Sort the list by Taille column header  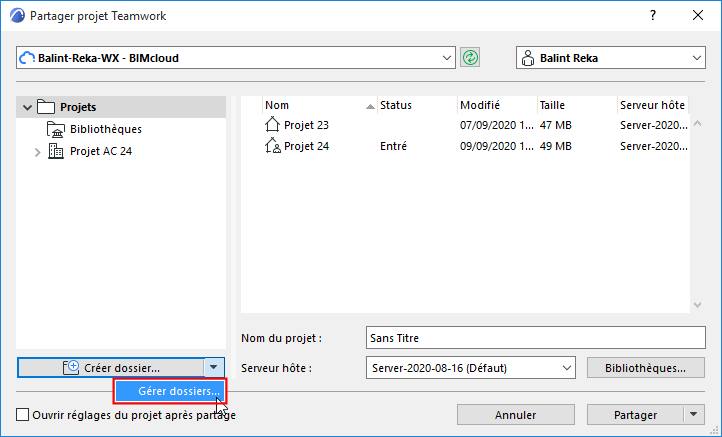(x=577, y=105)
